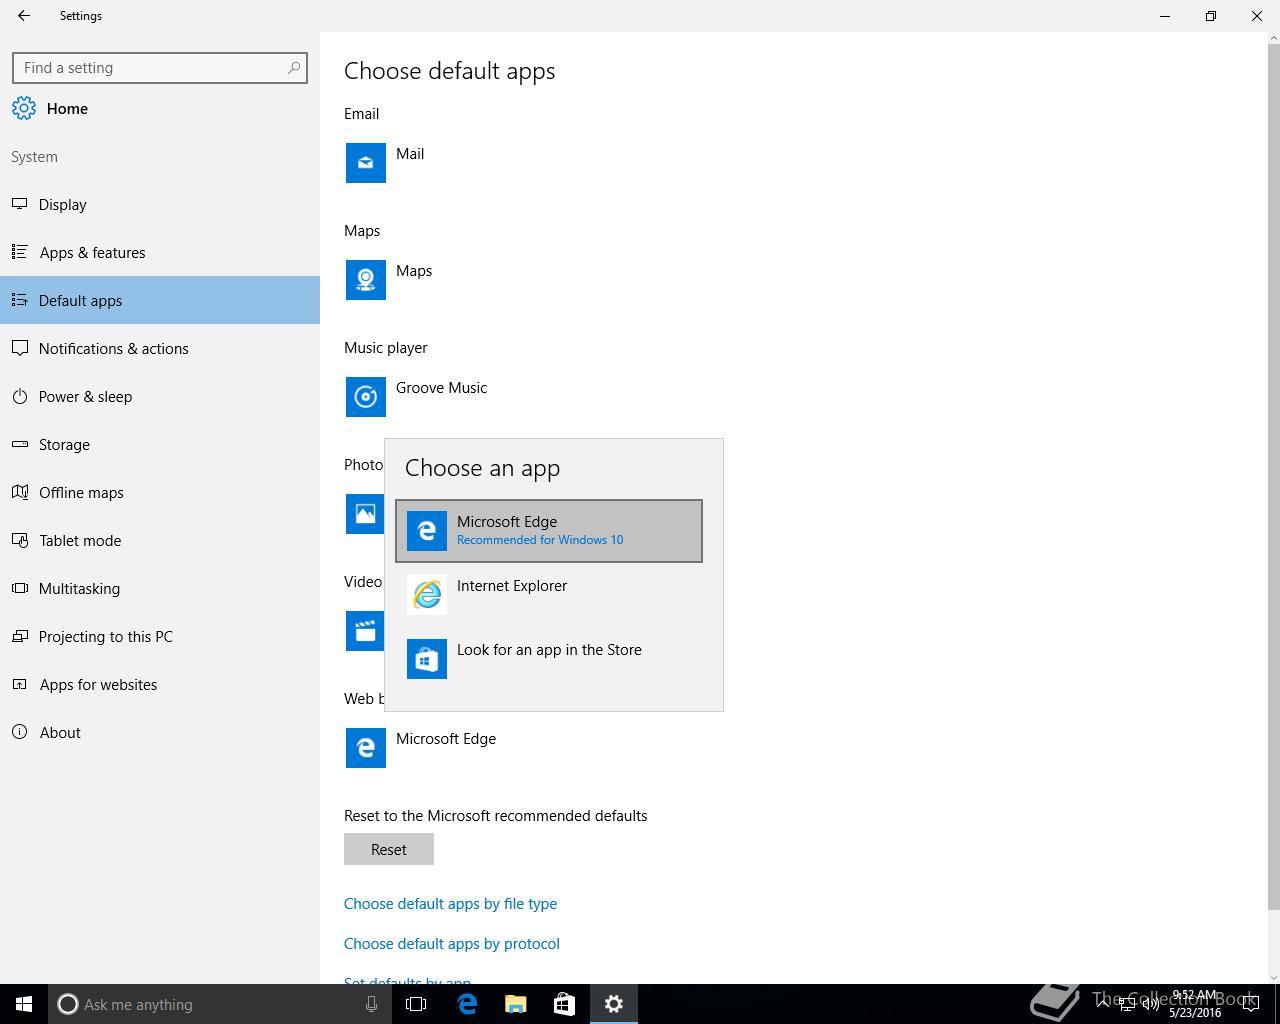
Task: Open Windows Start menu
Action: tap(24, 1004)
